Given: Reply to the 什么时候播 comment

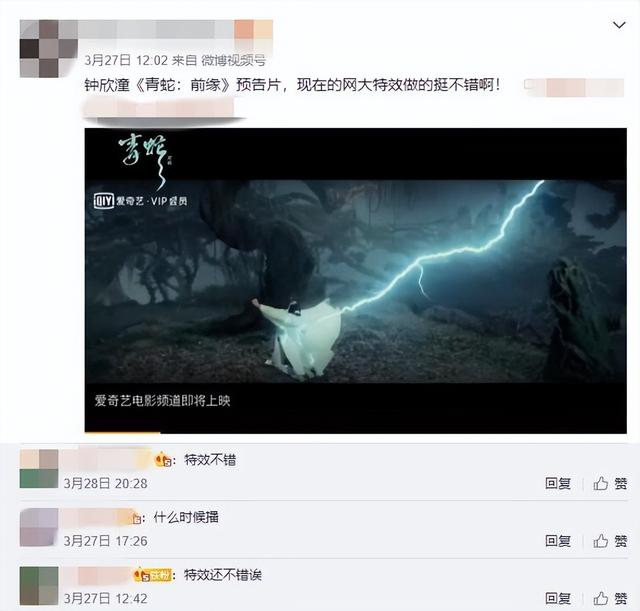Looking at the screenshot, I should point(558,541).
